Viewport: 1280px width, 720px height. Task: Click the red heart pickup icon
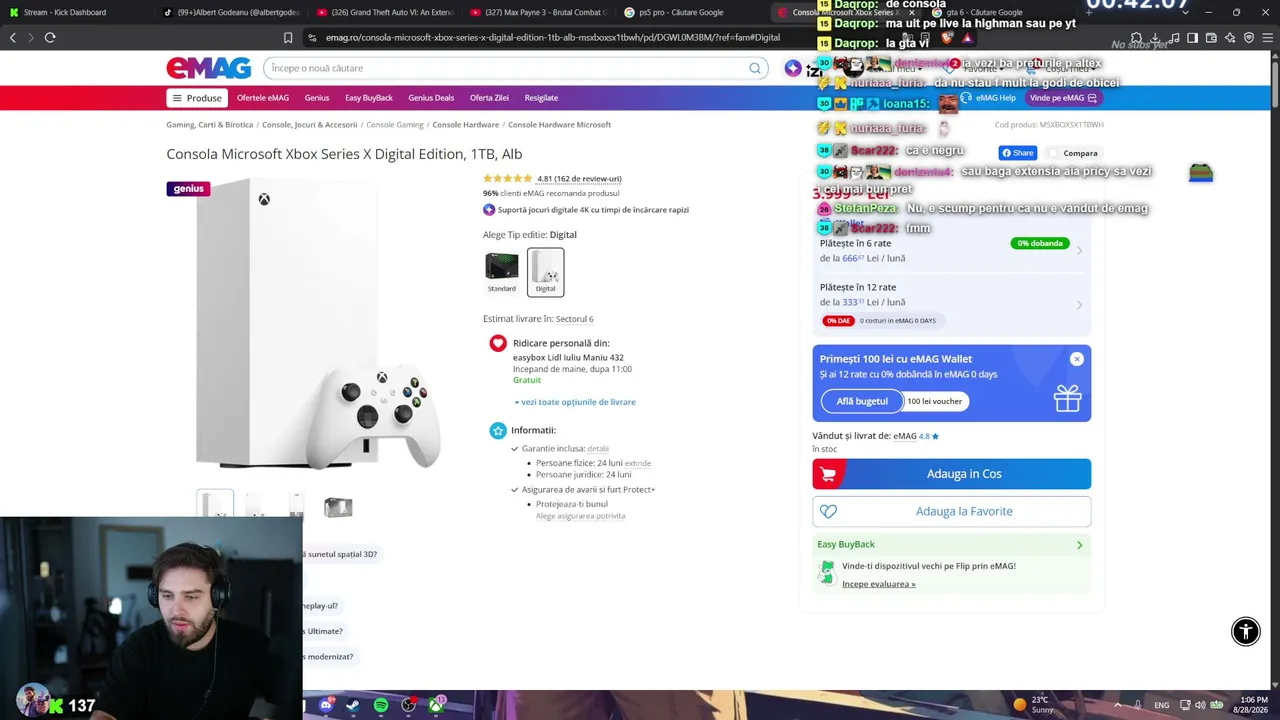[x=498, y=343]
